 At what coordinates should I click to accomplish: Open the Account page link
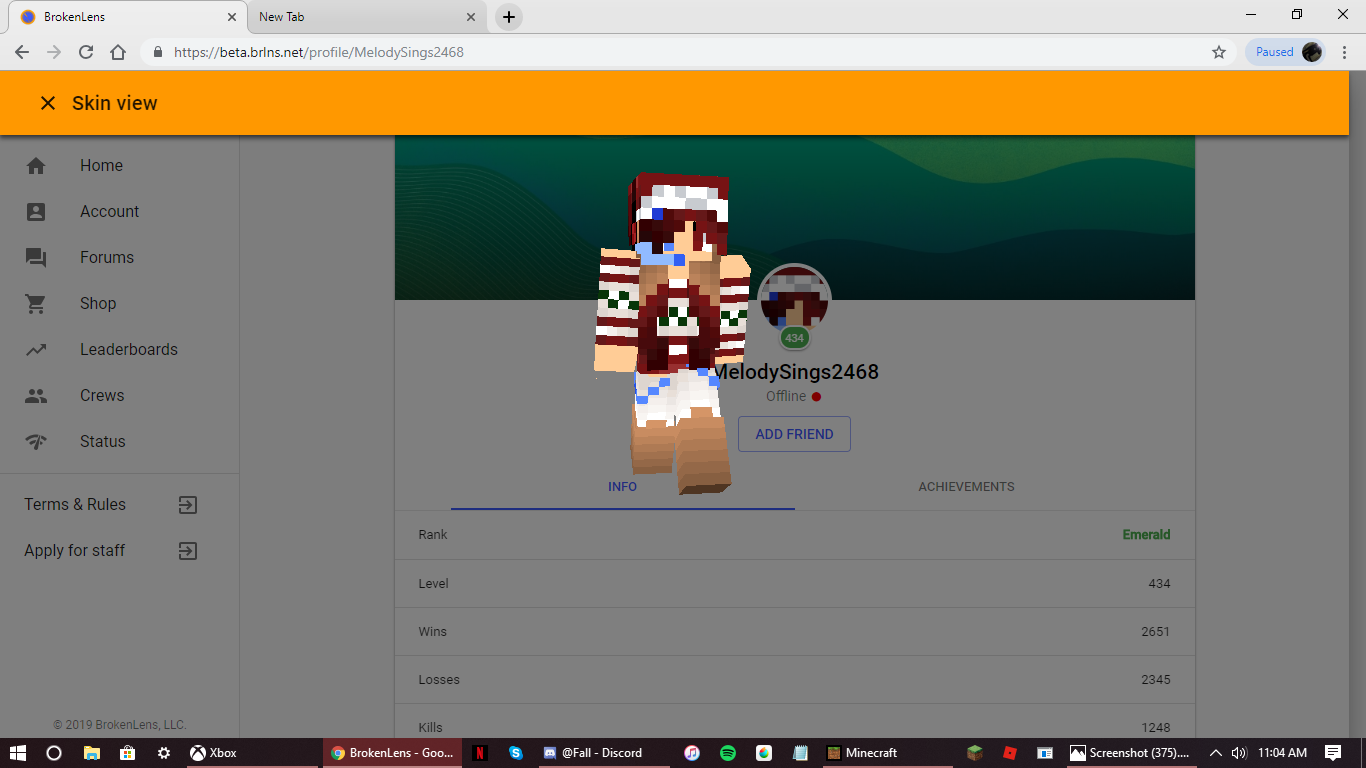tap(109, 212)
